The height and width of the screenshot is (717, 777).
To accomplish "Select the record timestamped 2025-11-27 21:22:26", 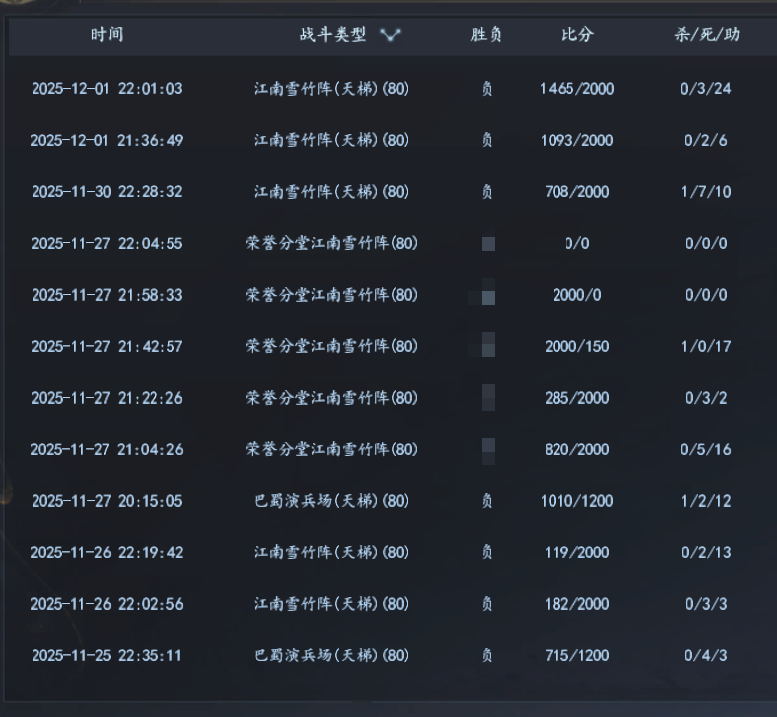I will pos(107,399).
